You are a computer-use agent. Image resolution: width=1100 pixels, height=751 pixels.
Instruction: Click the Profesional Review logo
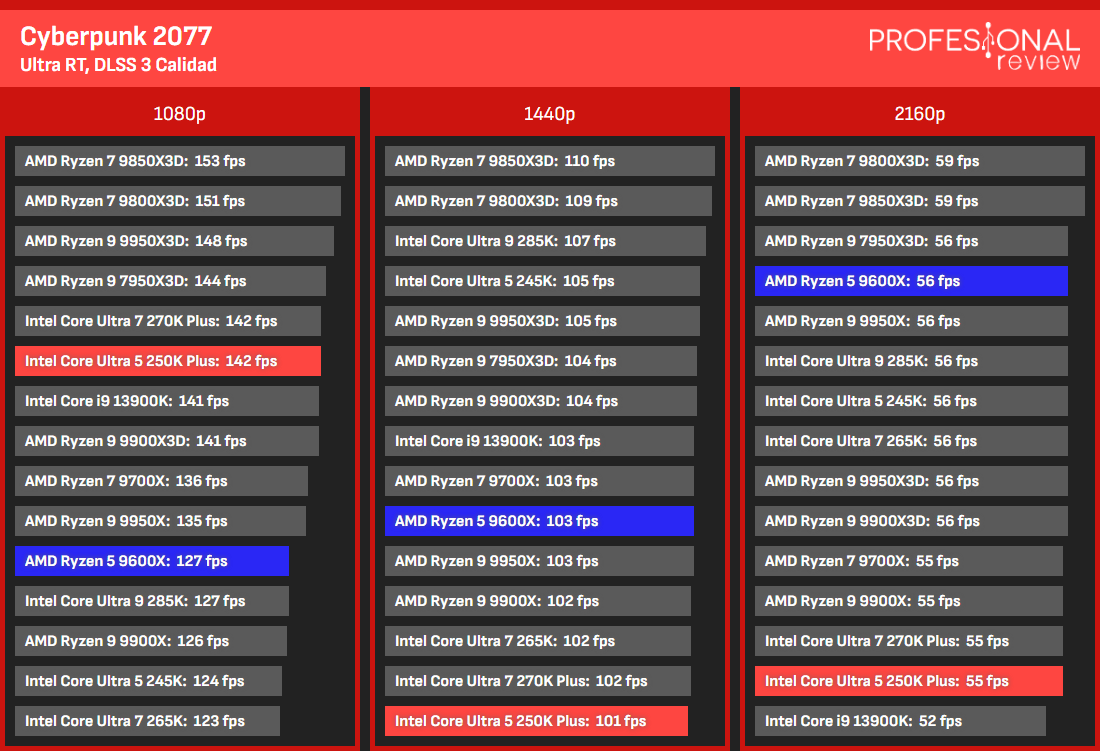point(974,47)
